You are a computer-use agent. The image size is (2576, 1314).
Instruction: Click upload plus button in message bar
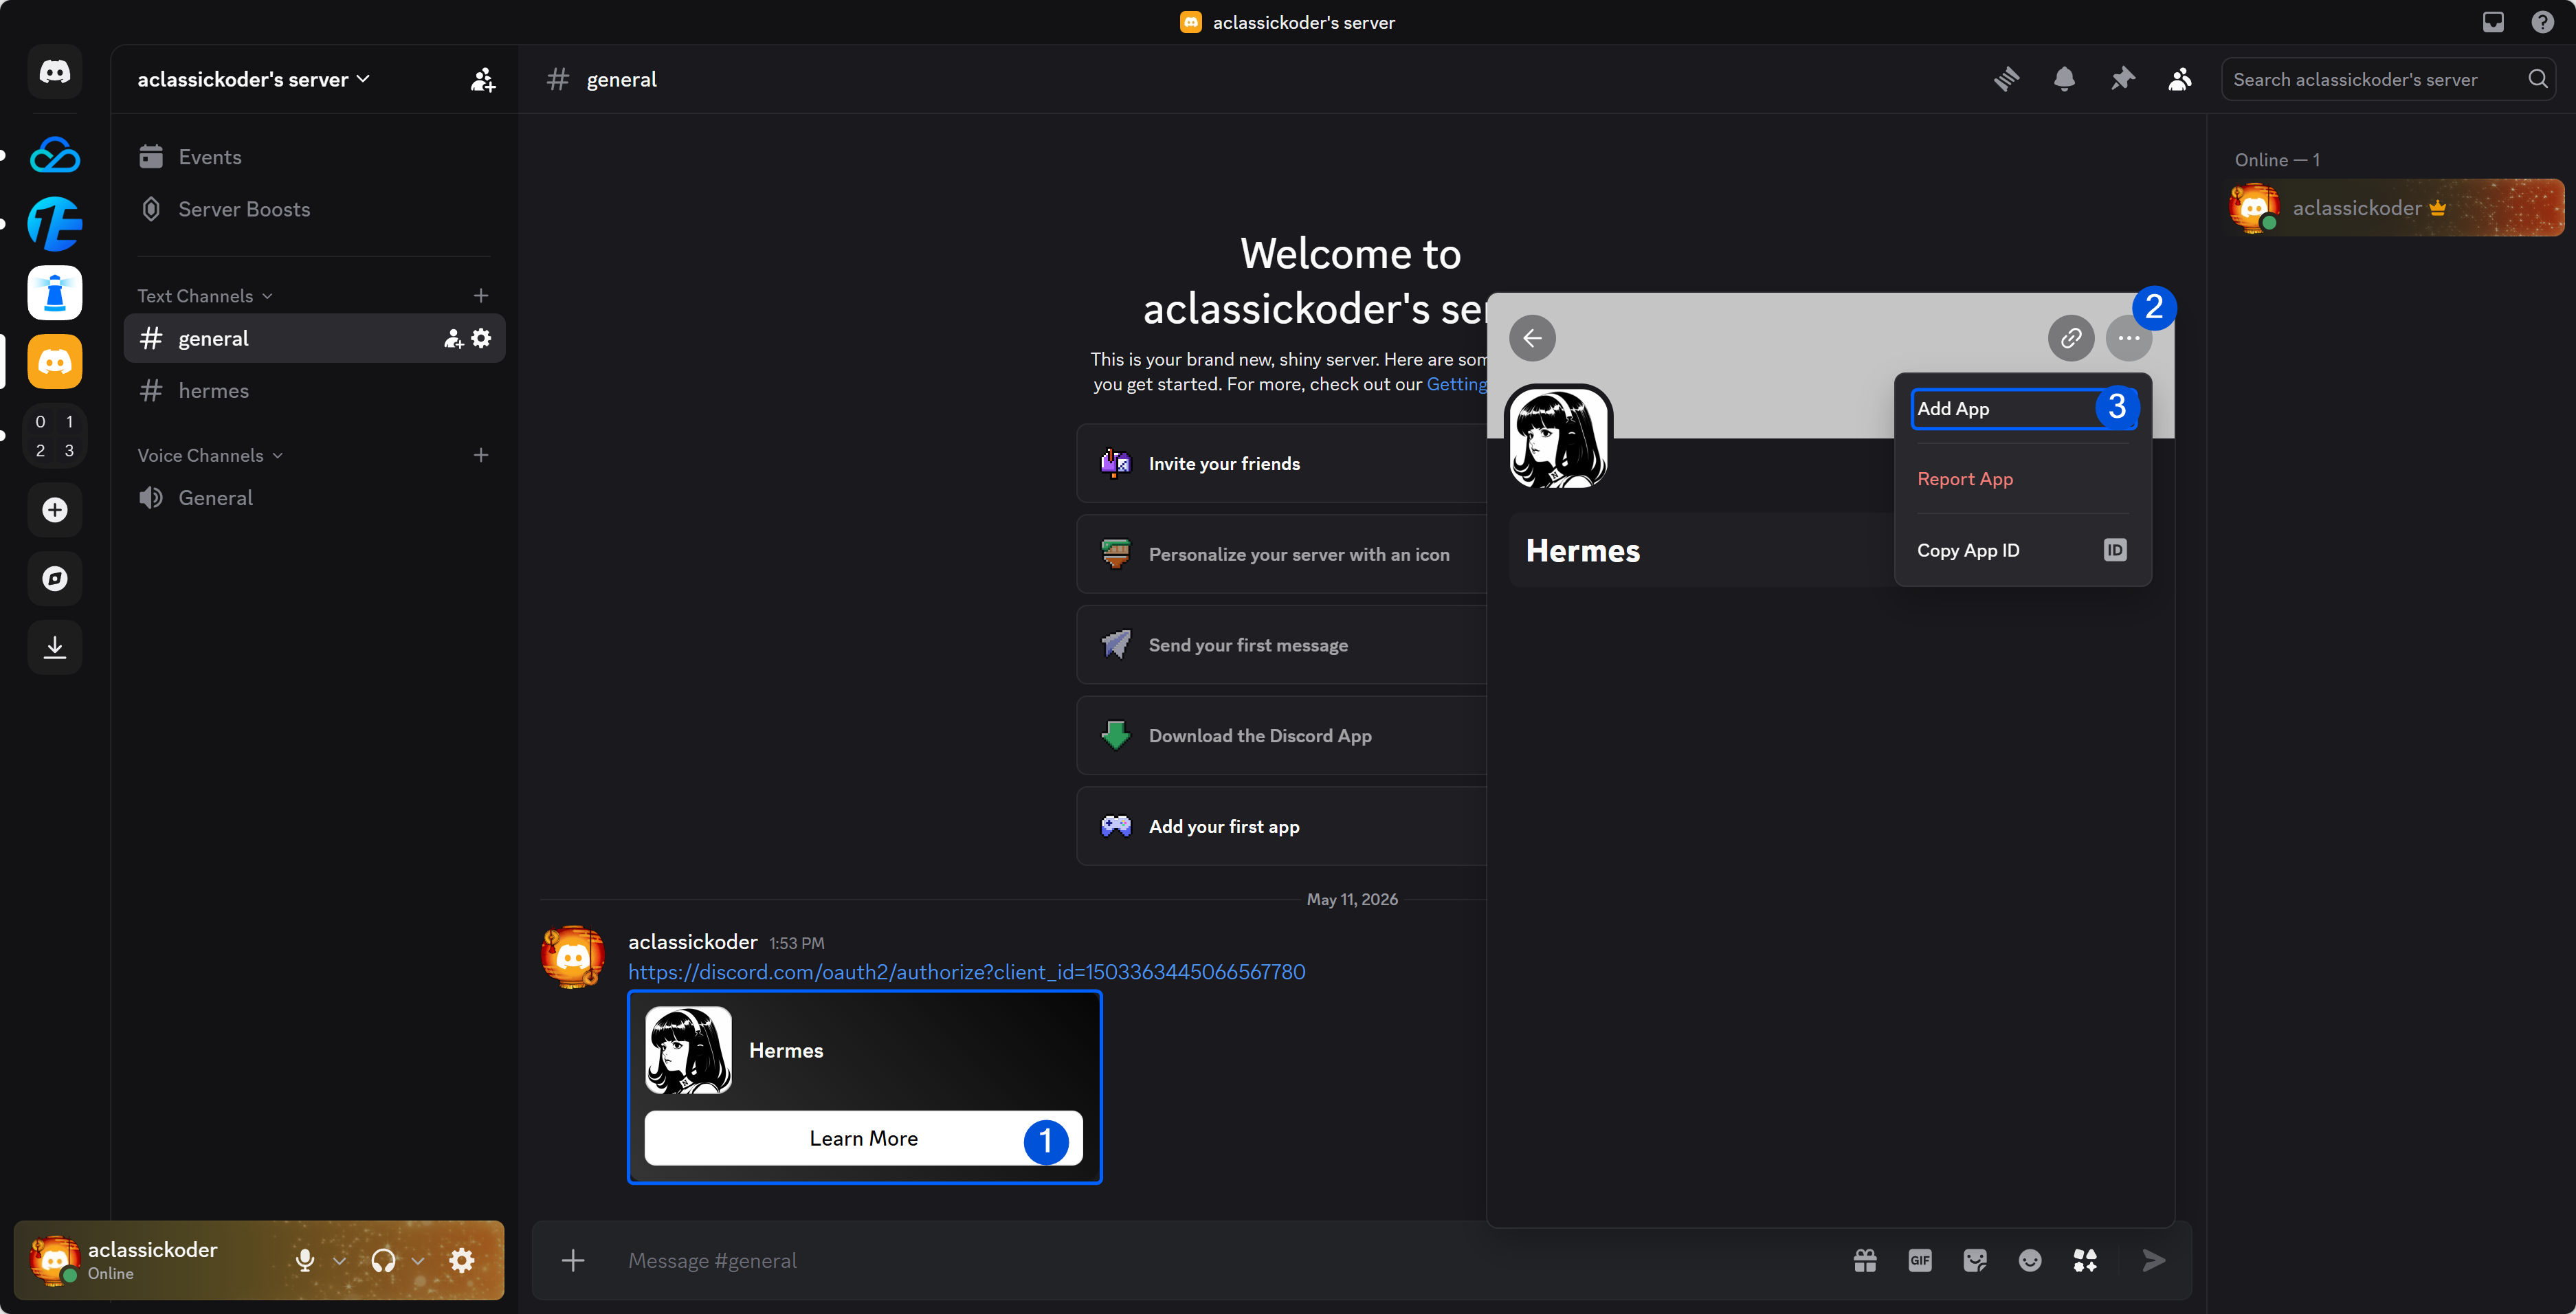[573, 1260]
